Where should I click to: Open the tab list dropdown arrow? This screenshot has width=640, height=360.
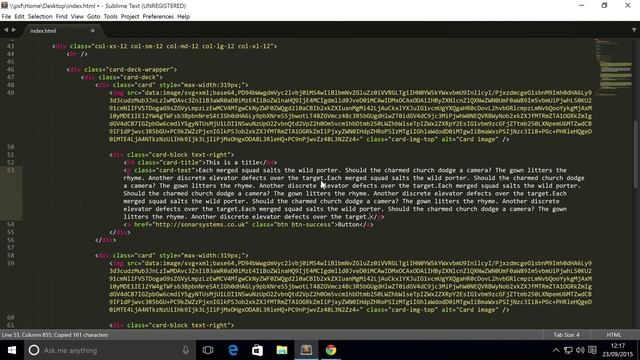[x=634, y=30]
